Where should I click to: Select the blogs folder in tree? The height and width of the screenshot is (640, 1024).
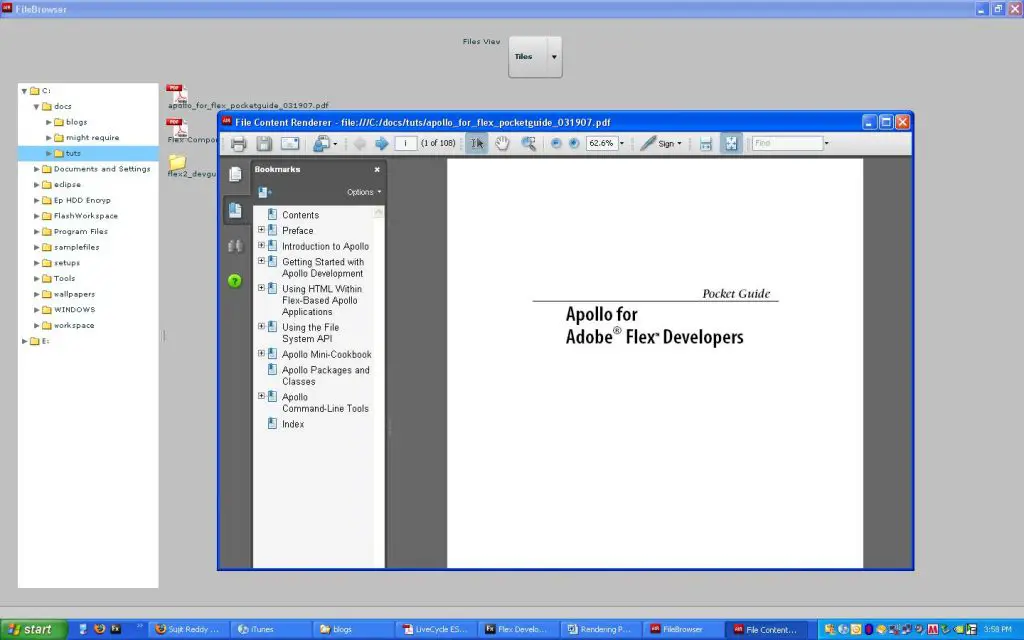76,122
